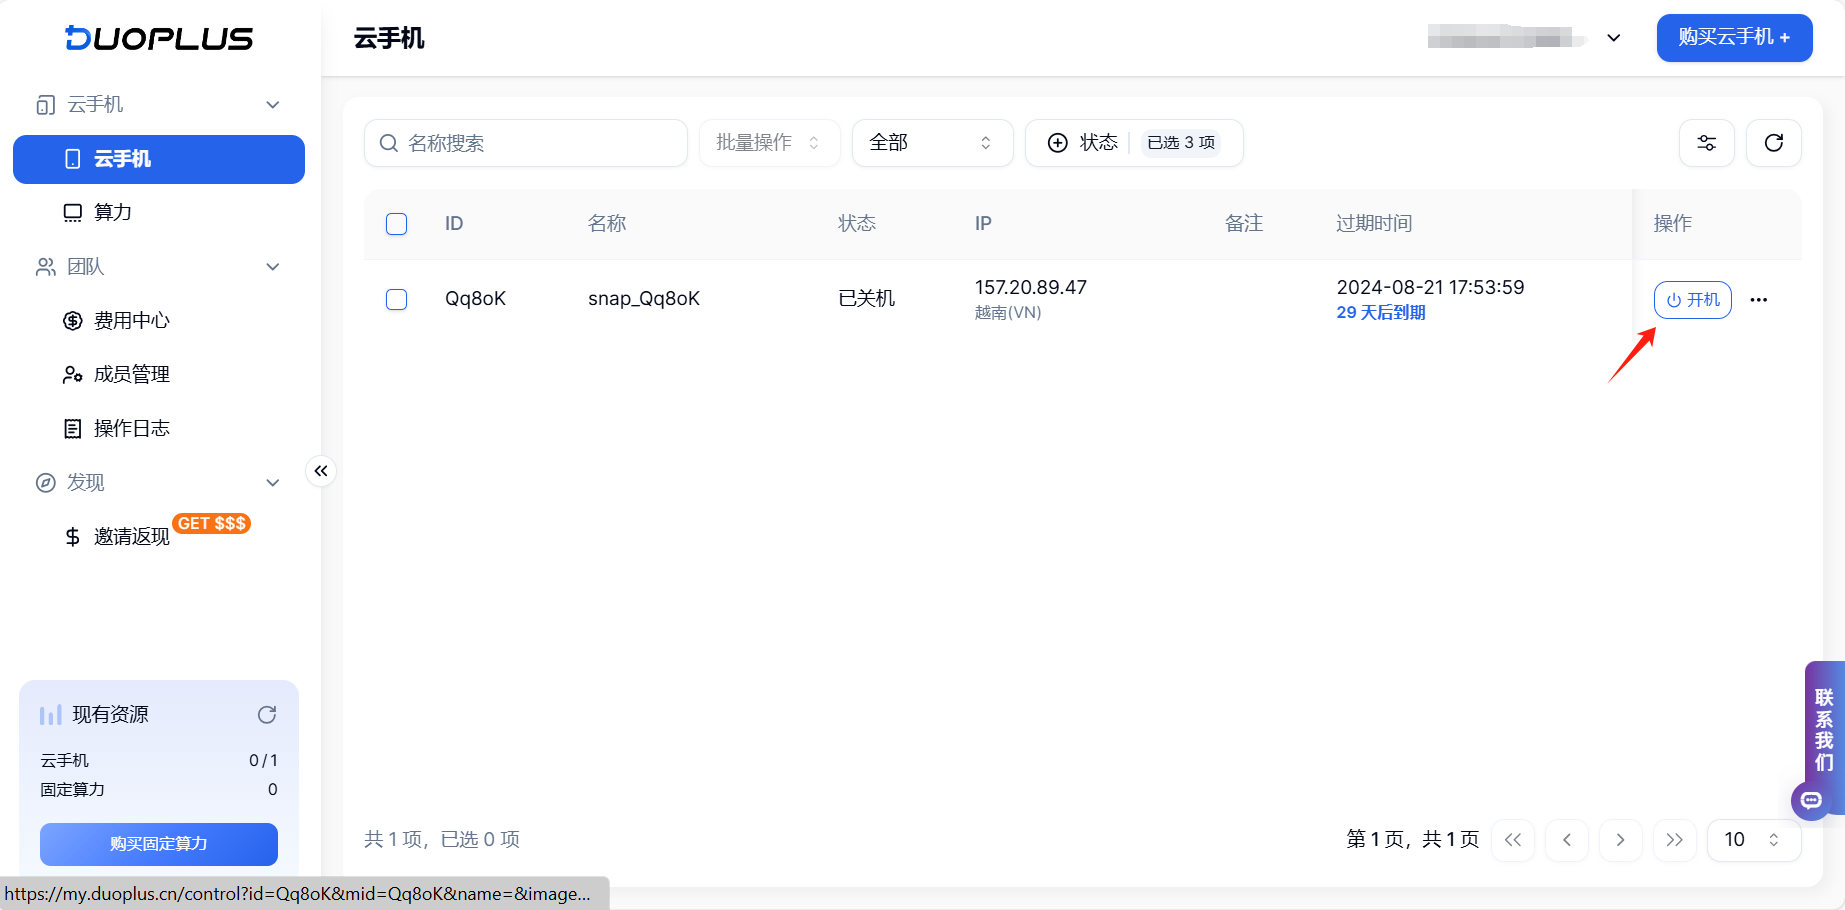
Task: Refresh the cloud phone list
Action: tap(1773, 143)
